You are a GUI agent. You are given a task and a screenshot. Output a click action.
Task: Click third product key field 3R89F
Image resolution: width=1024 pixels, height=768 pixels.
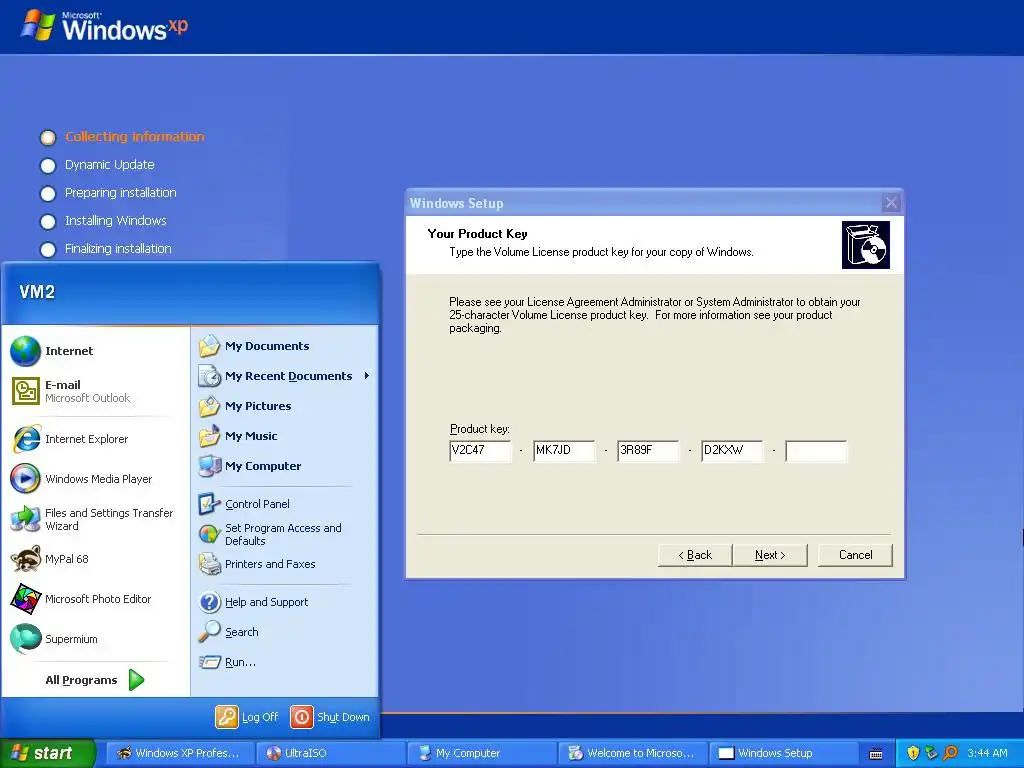[648, 451]
